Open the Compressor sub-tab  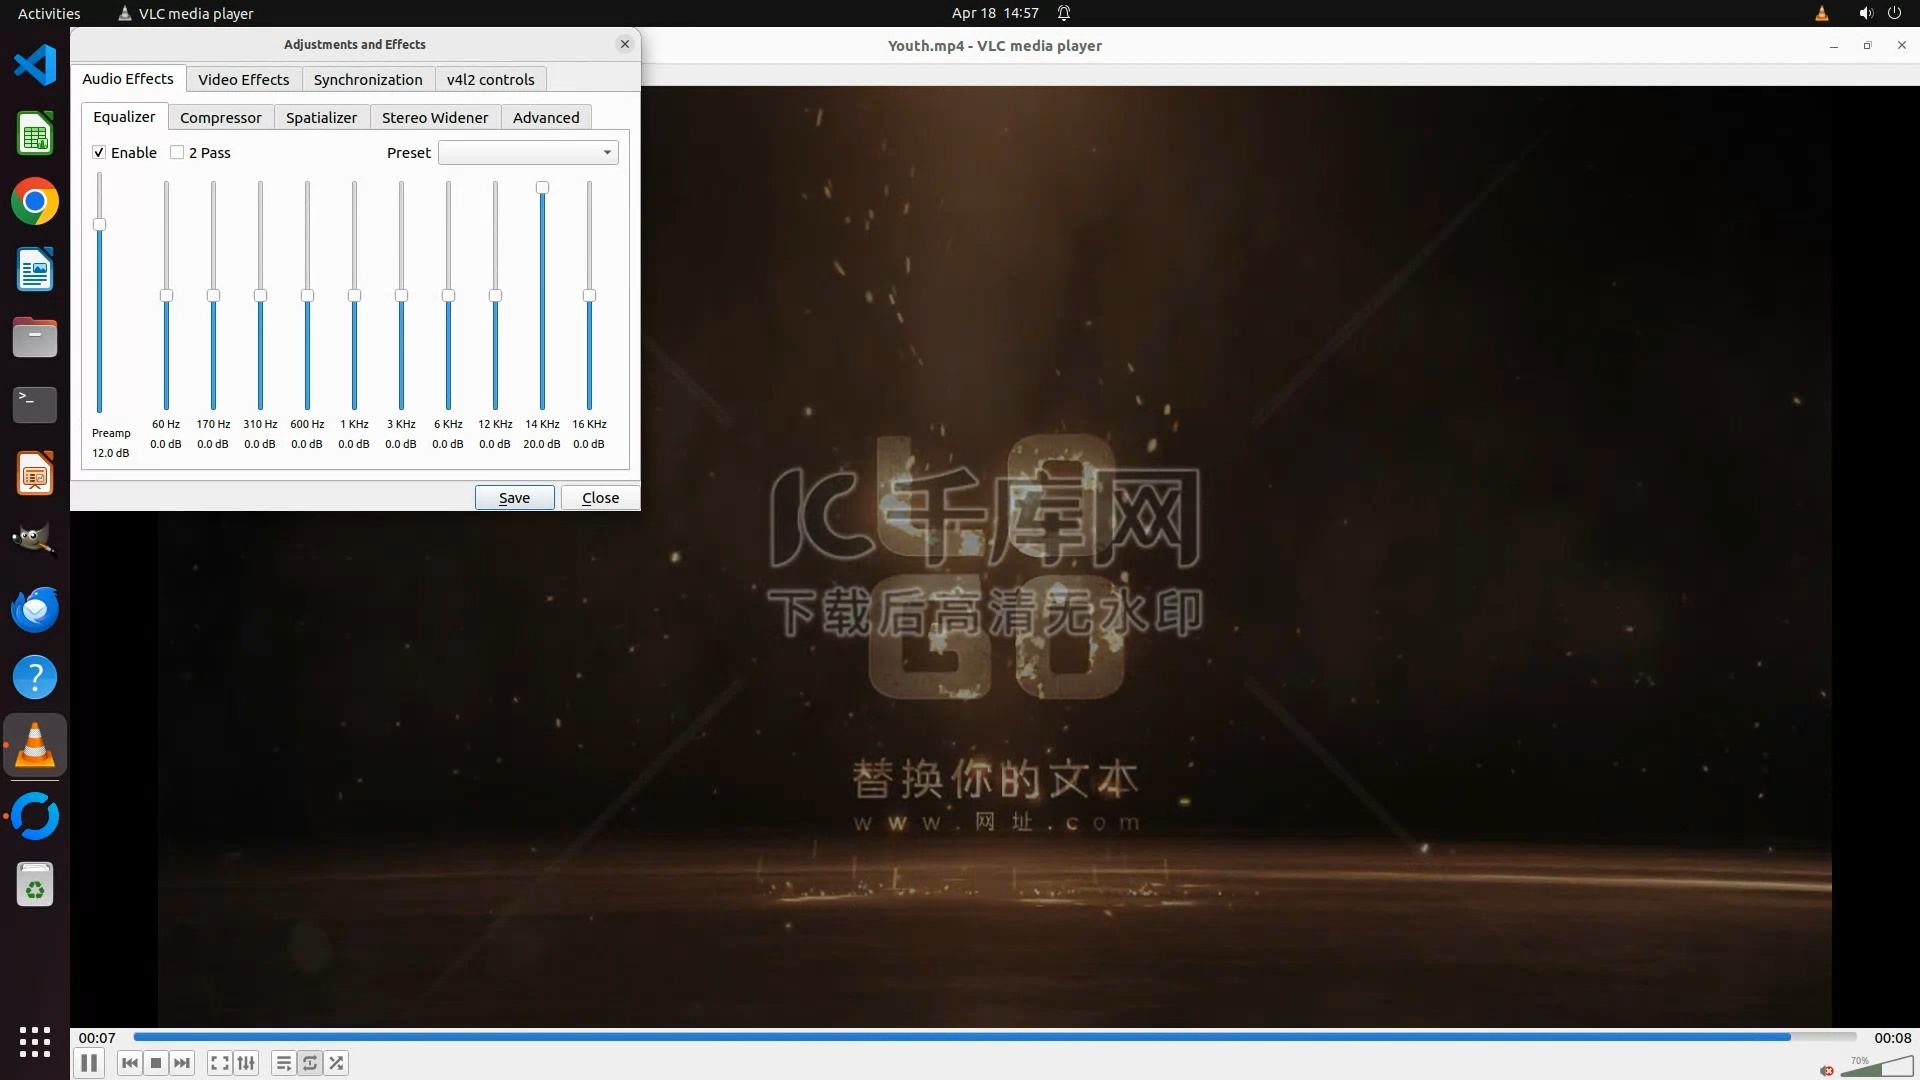click(220, 117)
